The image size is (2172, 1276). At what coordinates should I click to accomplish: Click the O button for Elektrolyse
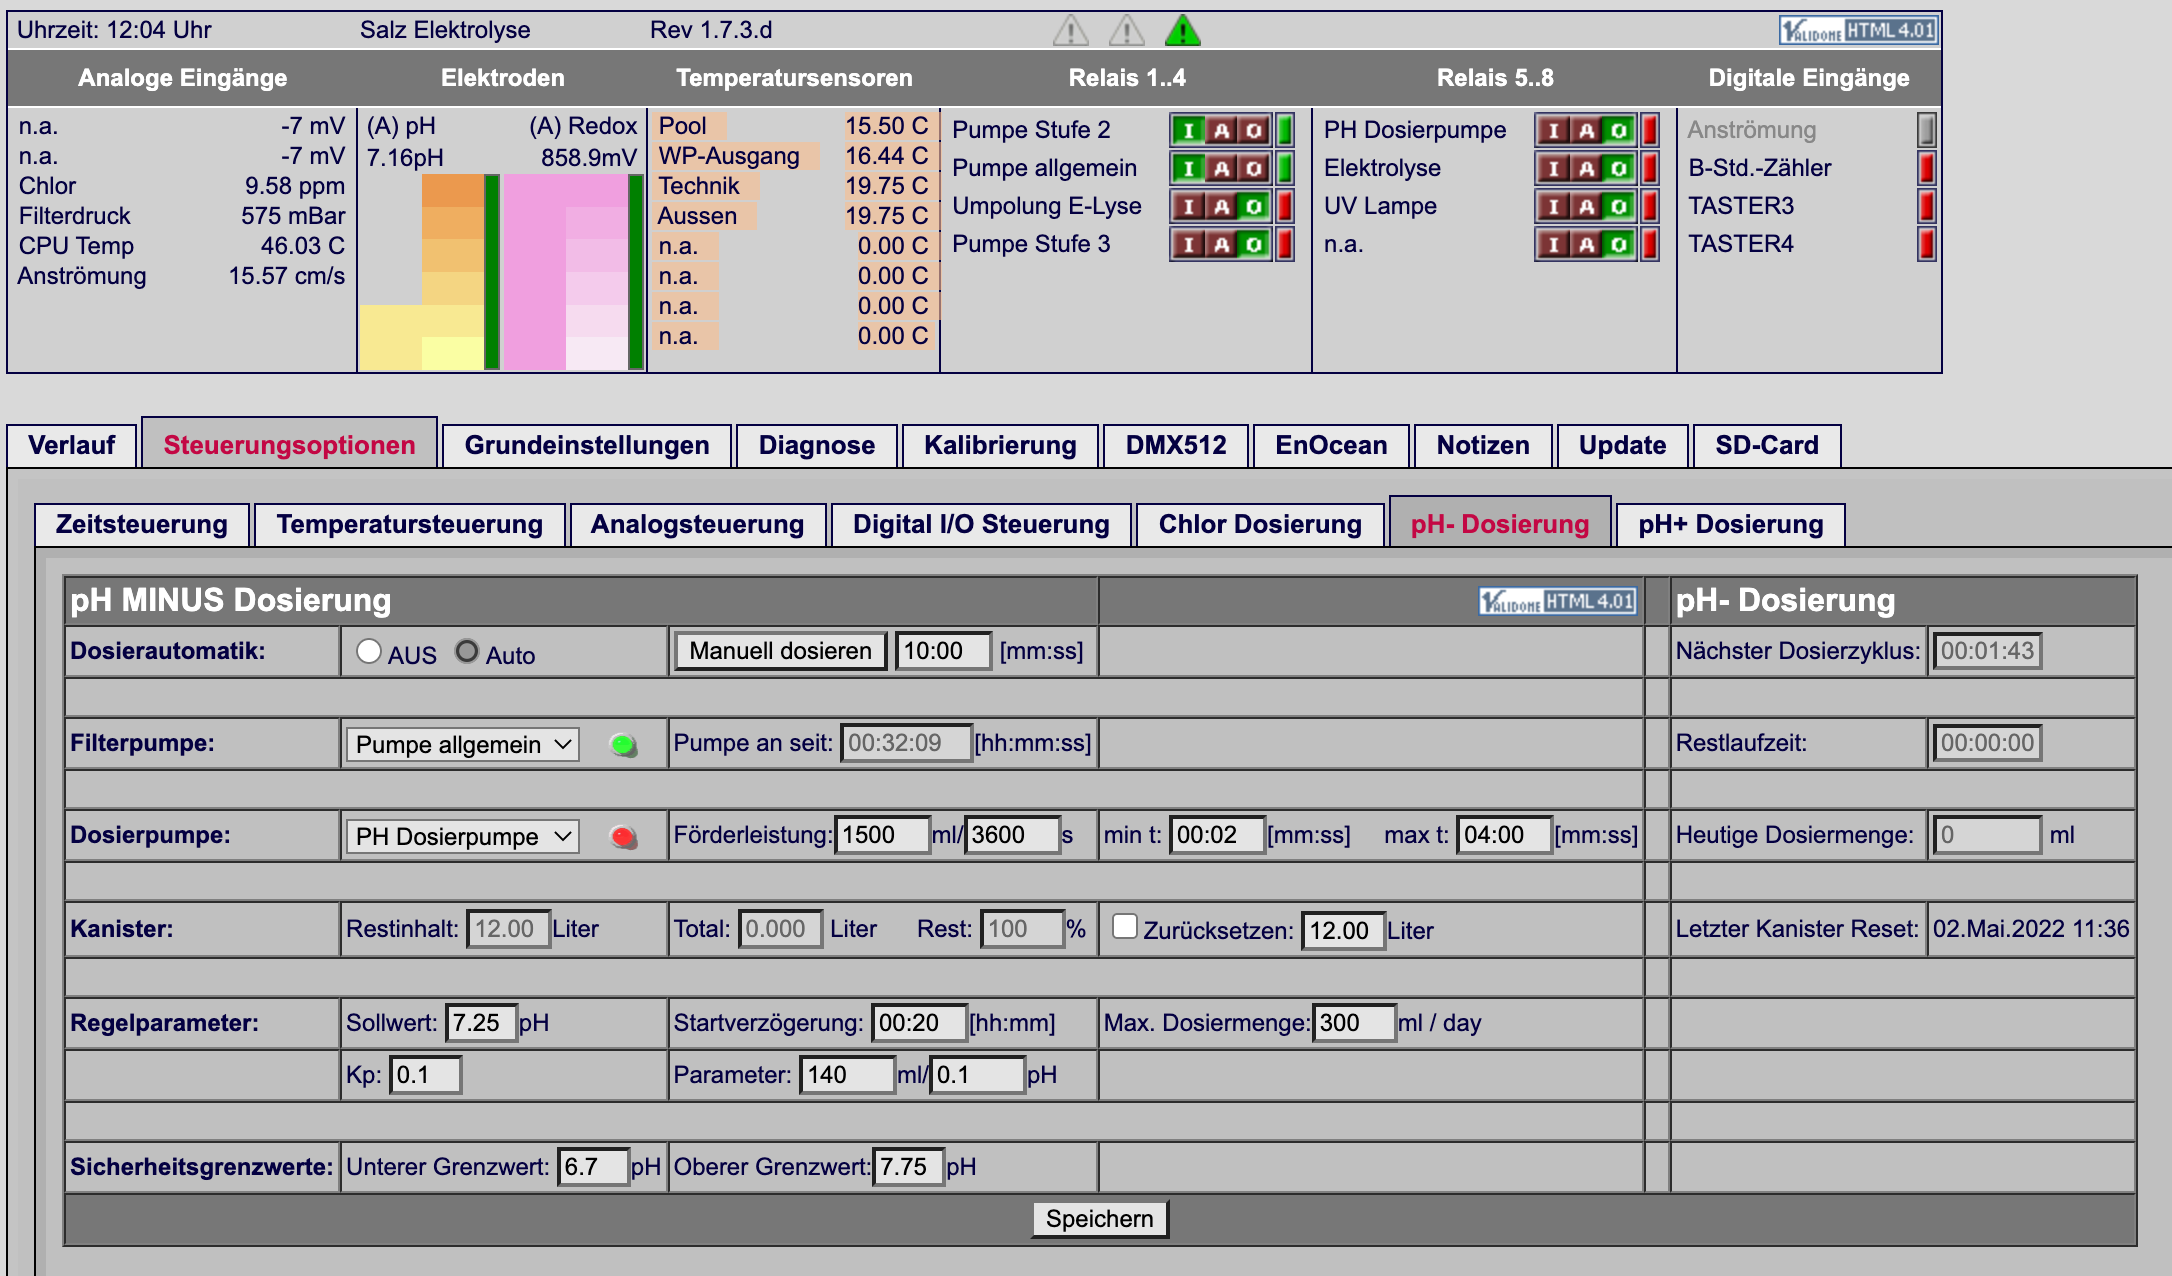(1619, 168)
